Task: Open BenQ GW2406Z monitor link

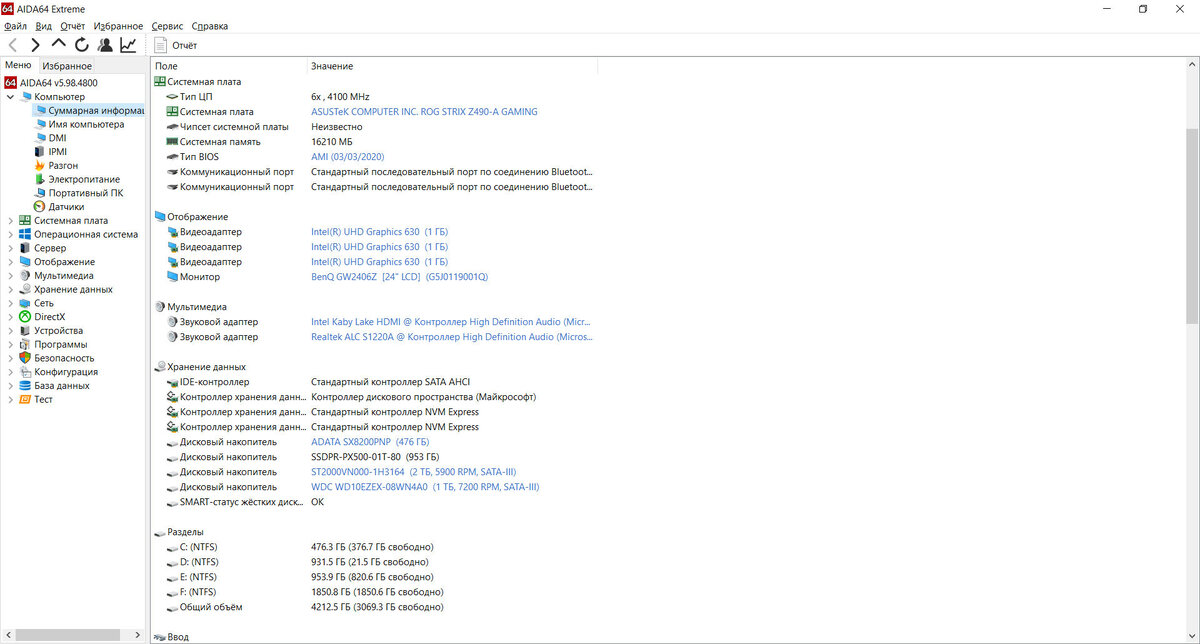Action: point(399,277)
